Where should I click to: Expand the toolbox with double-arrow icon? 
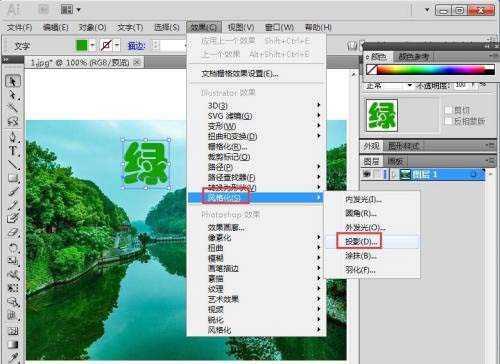point(5,60)
